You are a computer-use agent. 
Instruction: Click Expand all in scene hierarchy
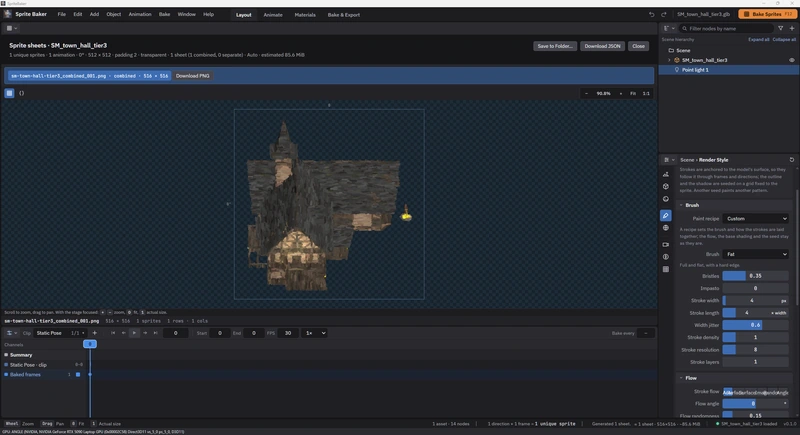759,39
